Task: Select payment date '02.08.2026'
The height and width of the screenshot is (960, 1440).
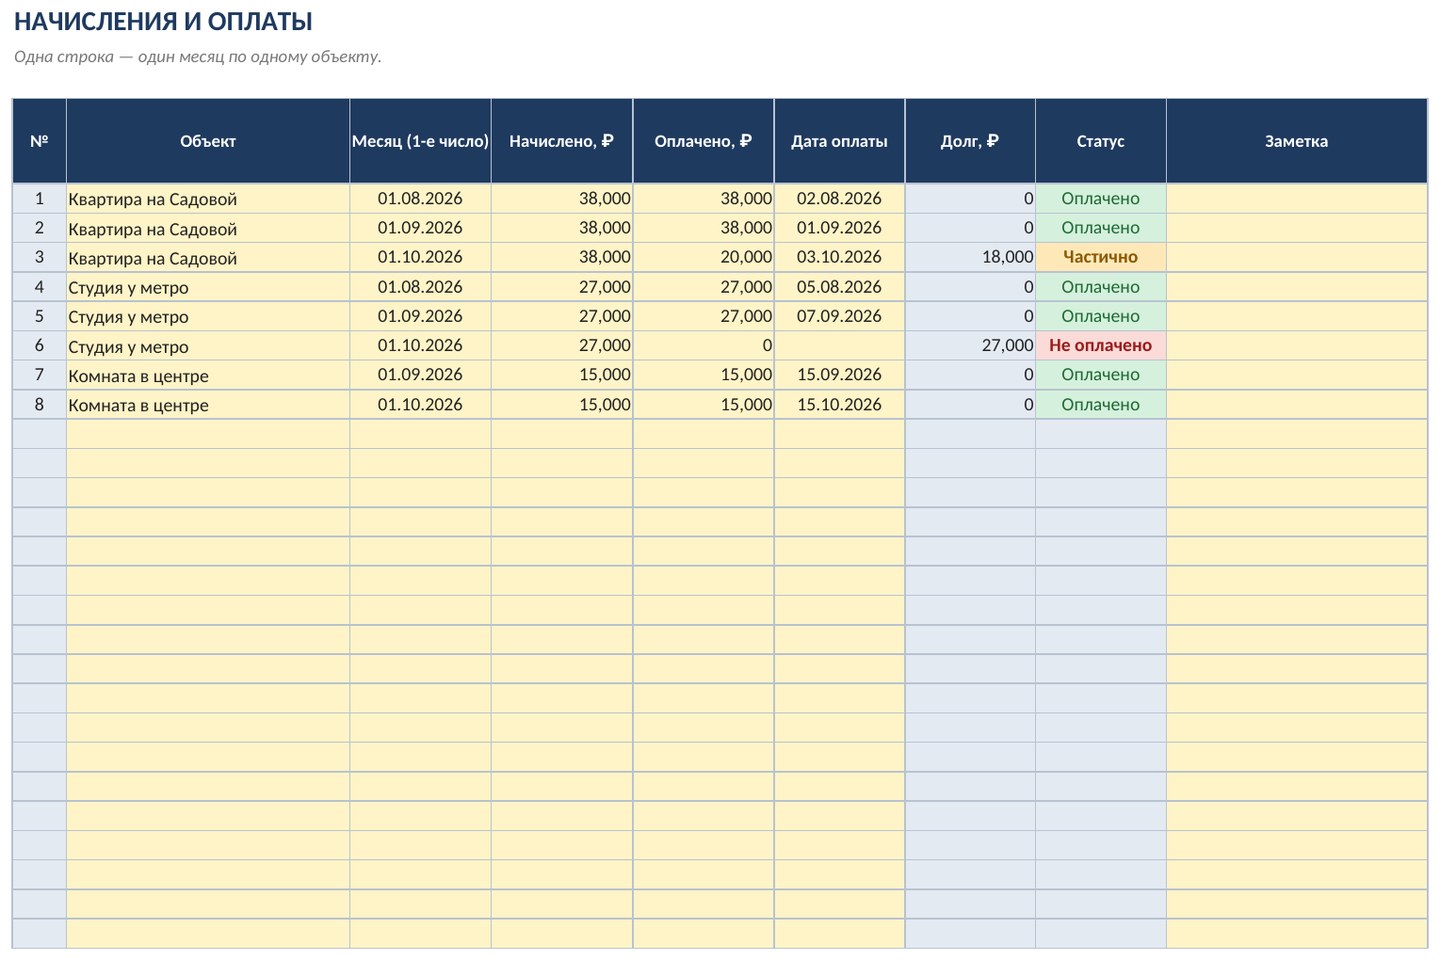Action: click(x=839, y=199)
